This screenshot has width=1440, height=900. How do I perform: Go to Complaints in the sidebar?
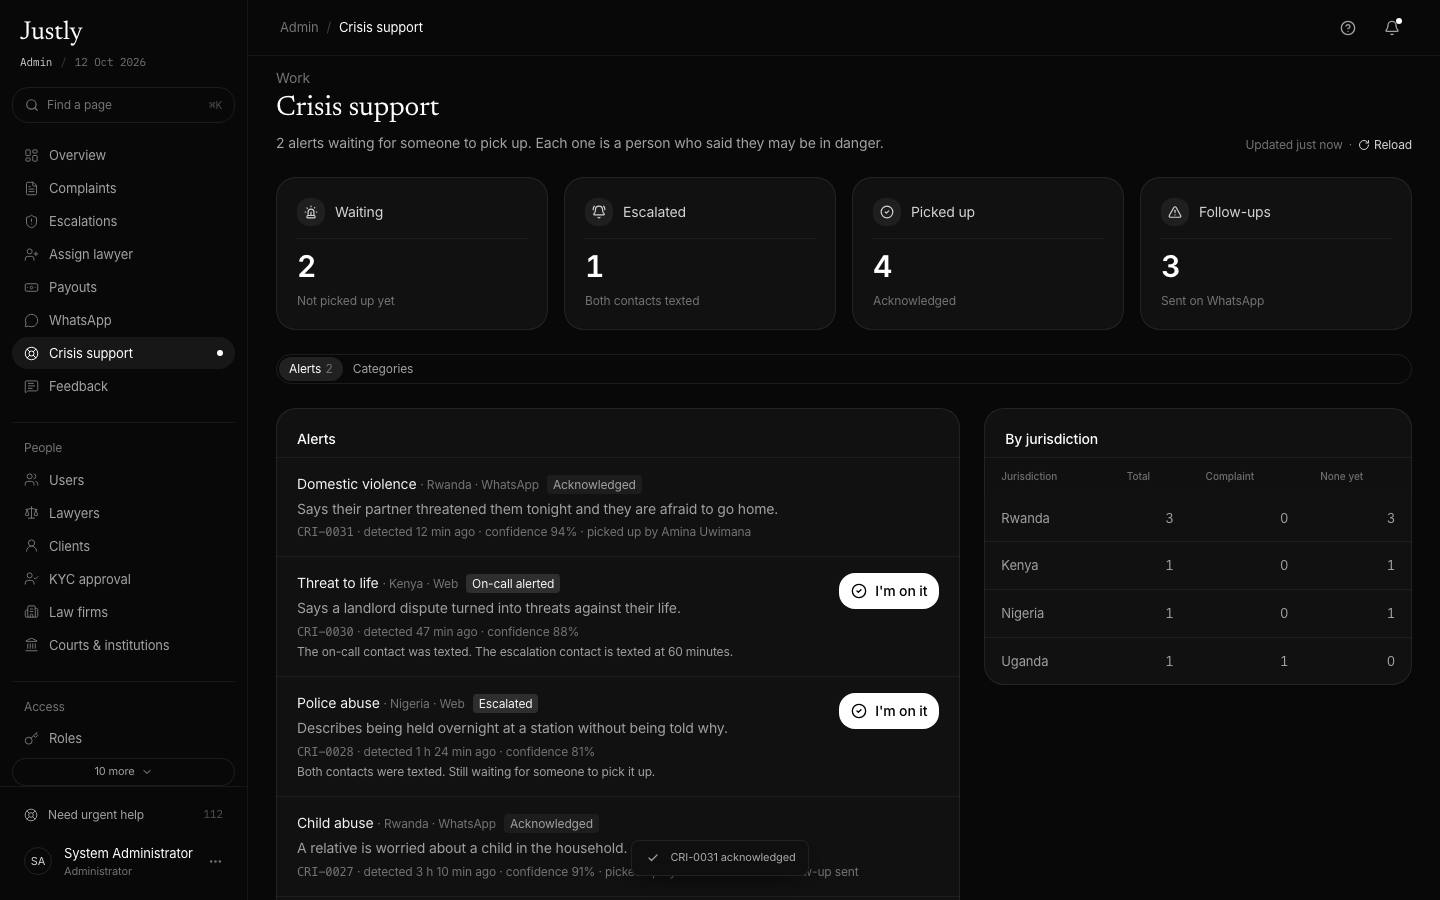point(123,188)
